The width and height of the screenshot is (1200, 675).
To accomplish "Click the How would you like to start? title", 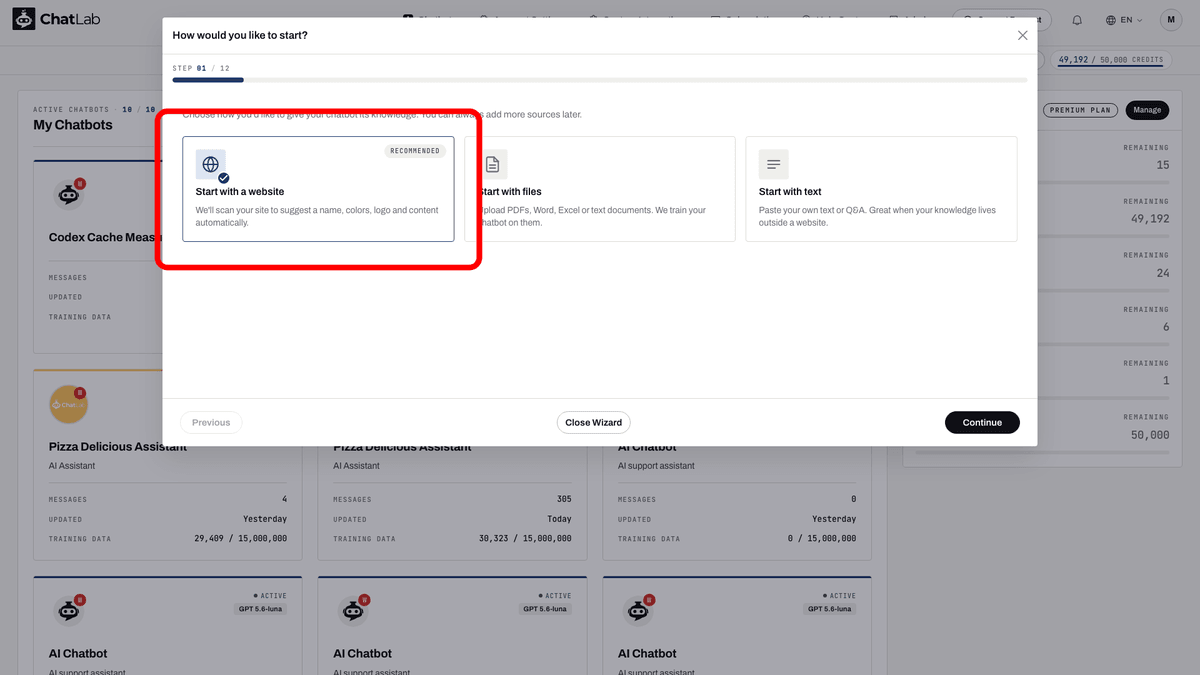I will tap(240, 35).
